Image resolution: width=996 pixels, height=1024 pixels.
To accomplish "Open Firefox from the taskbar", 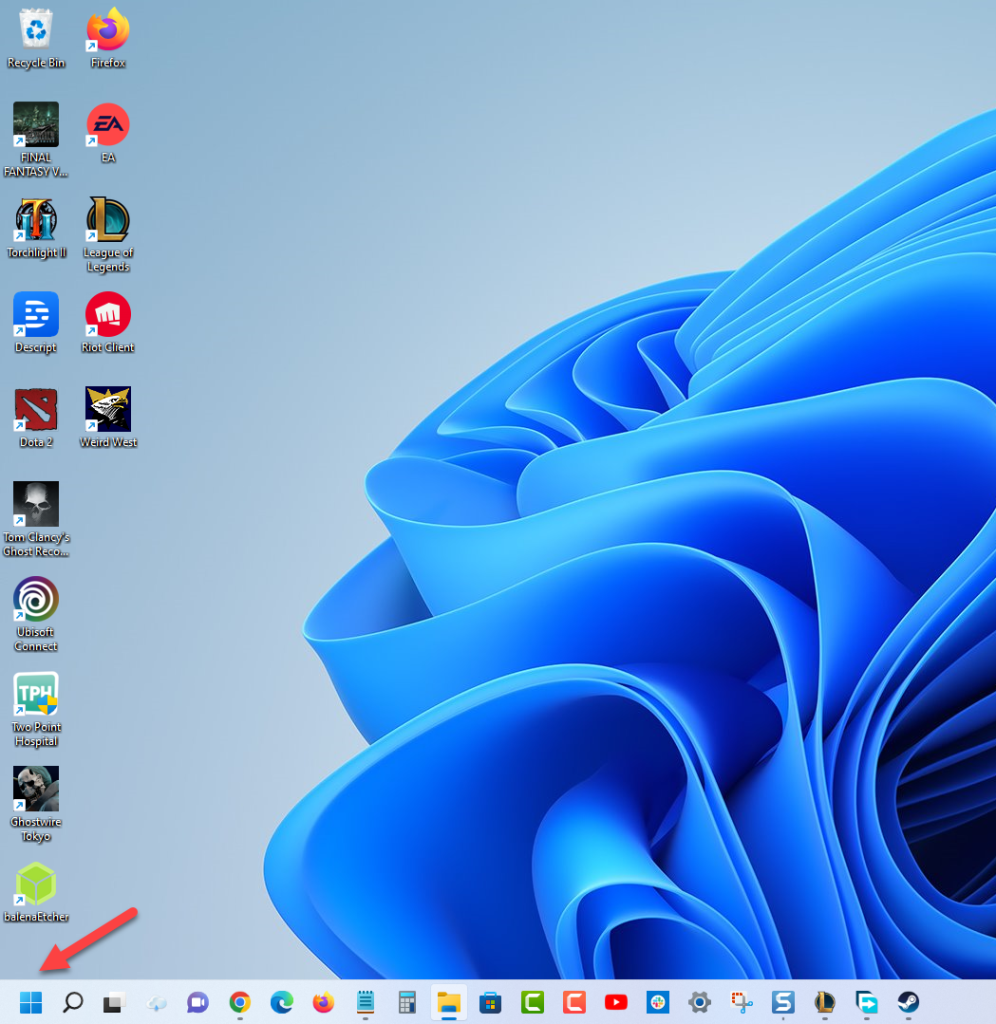I will [x=323, y=1002].
